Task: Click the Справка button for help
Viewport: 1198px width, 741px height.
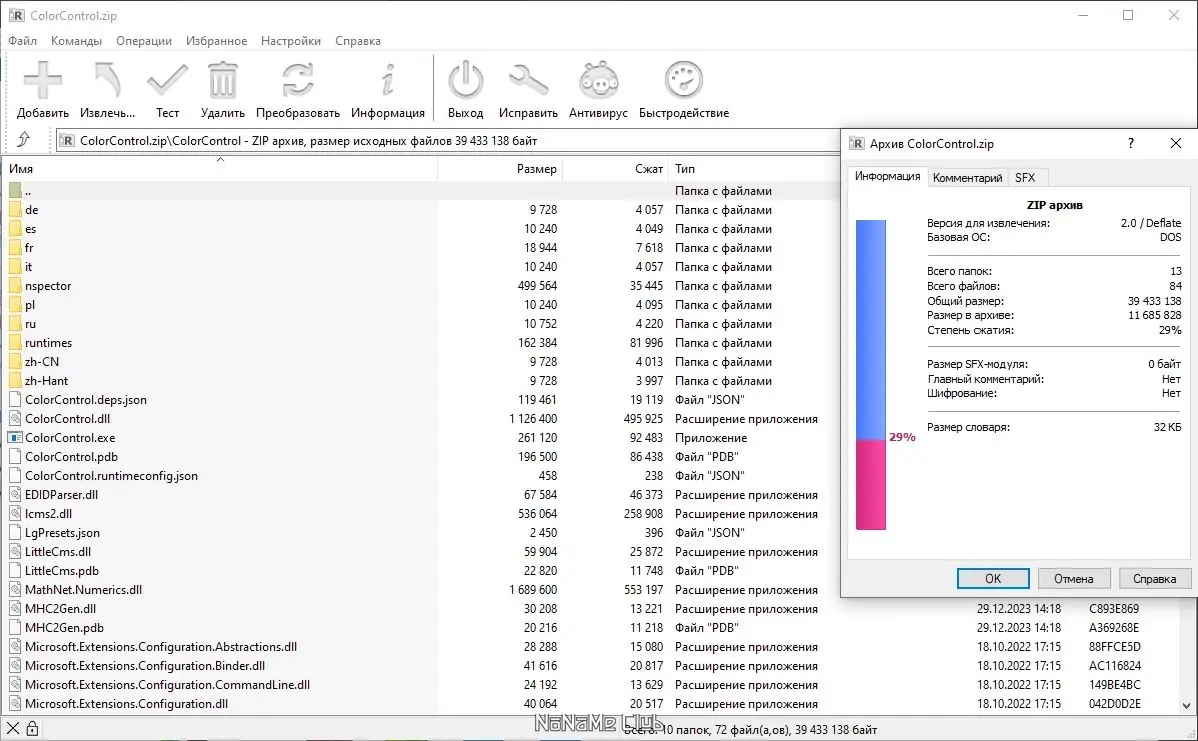Action: click(x=1154, y=578)
